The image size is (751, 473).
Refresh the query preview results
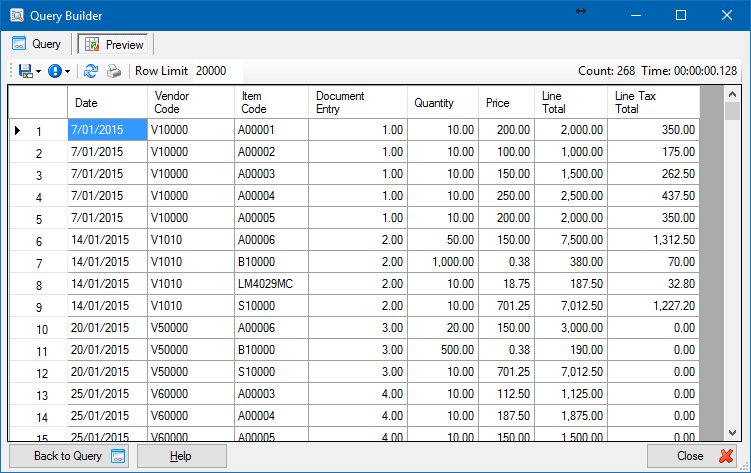point(91,71)
